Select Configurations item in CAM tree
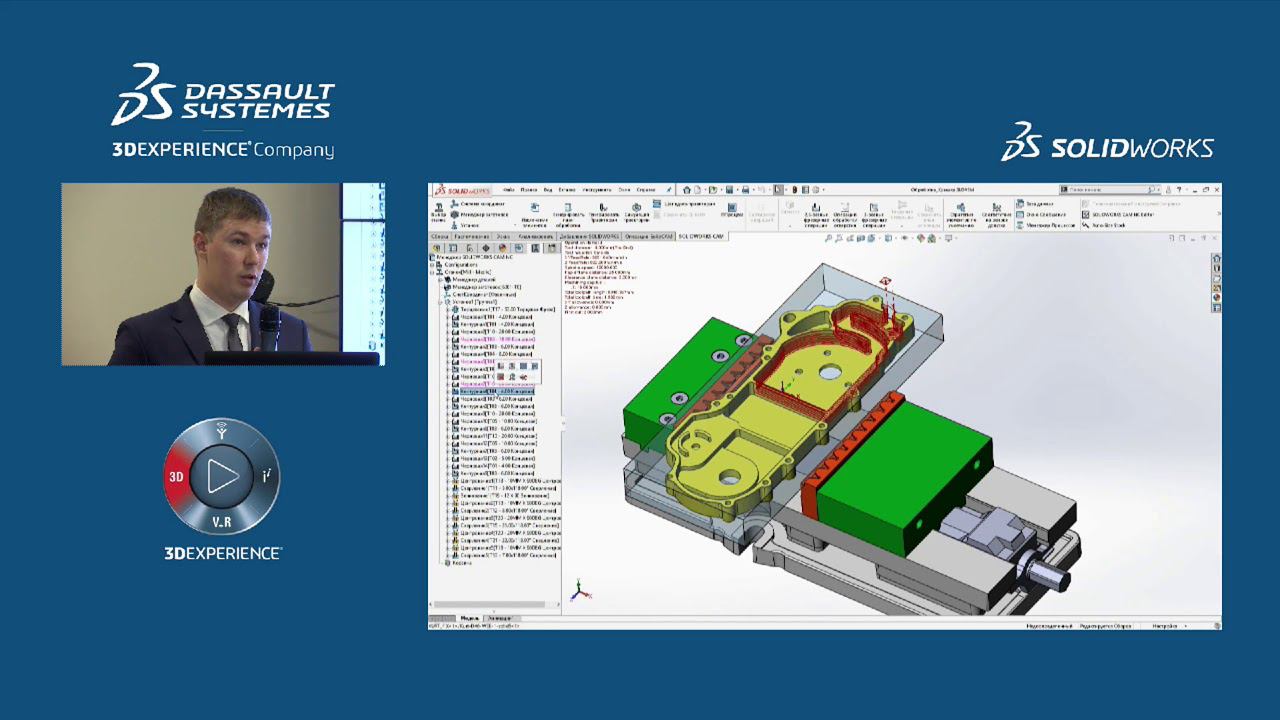The width and height of the screenshot is (1280, 720). (461, 265)
